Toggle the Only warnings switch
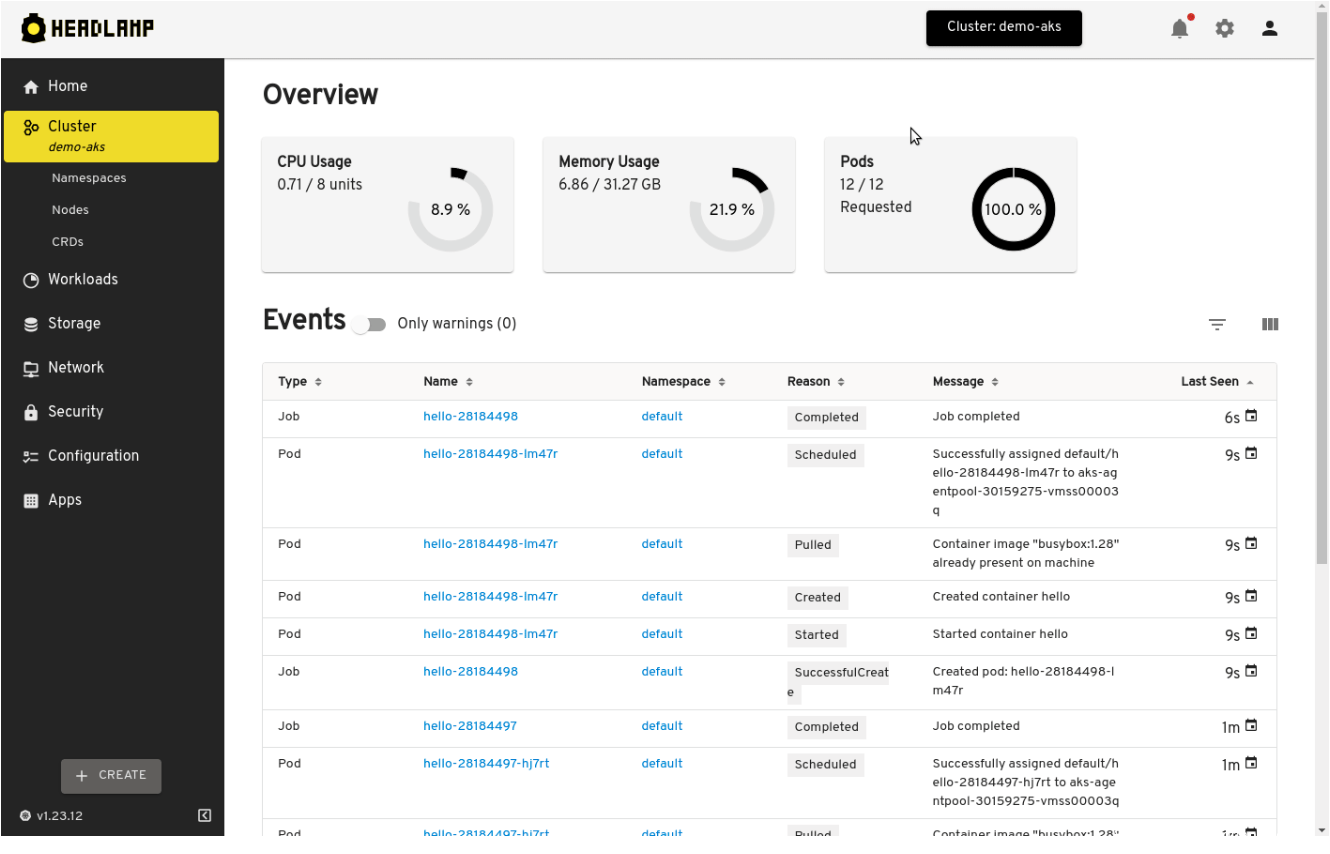 tap(369, 325)
